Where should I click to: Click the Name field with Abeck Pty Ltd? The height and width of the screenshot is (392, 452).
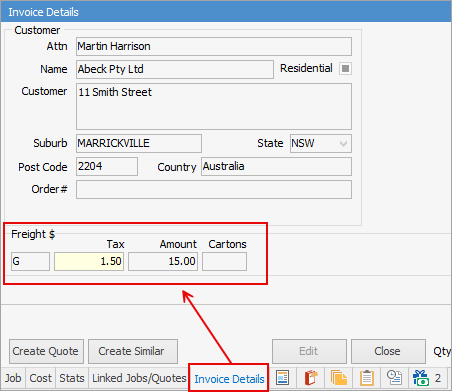tap(175, 69)
